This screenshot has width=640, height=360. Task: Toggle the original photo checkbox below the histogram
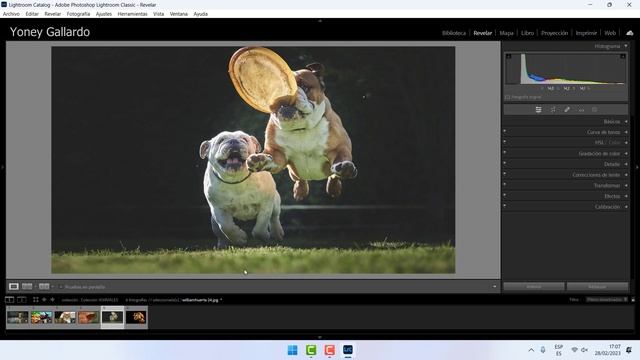click(x=507, y=97)
